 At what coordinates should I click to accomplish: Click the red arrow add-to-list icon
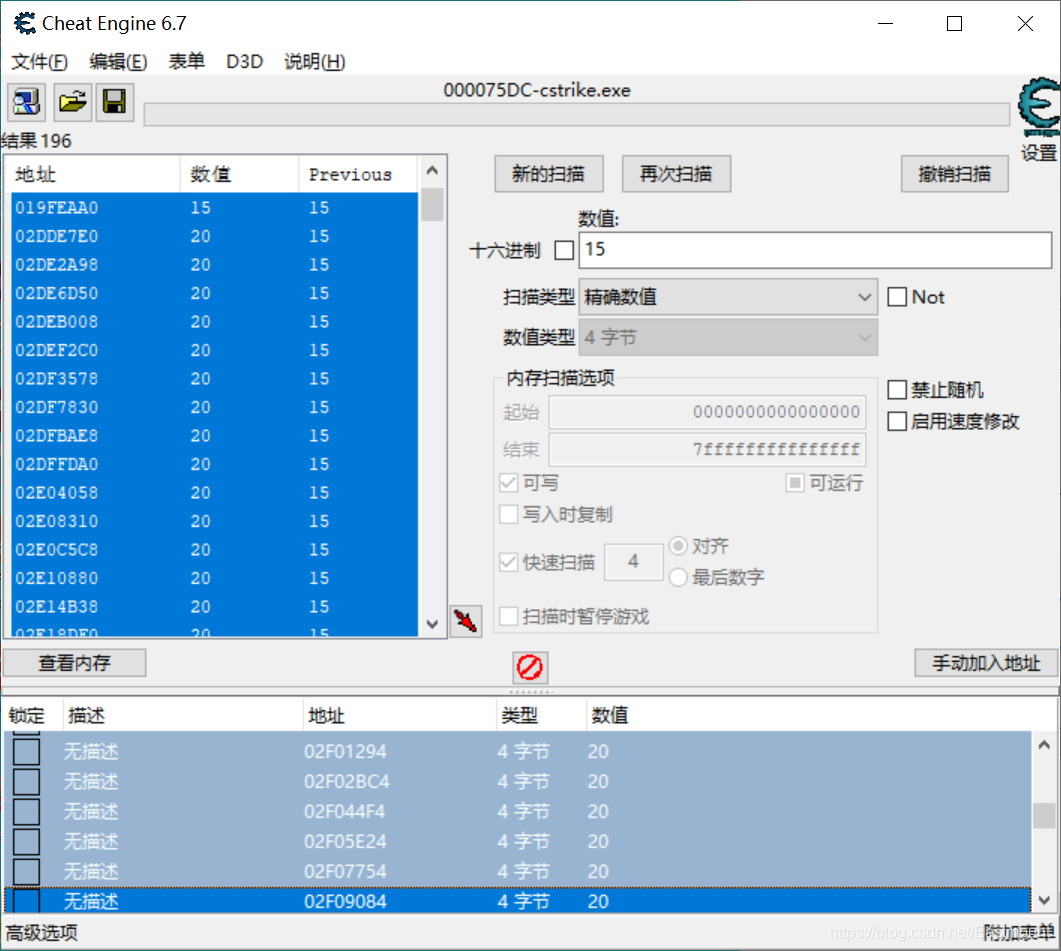[x=466, y=621]
